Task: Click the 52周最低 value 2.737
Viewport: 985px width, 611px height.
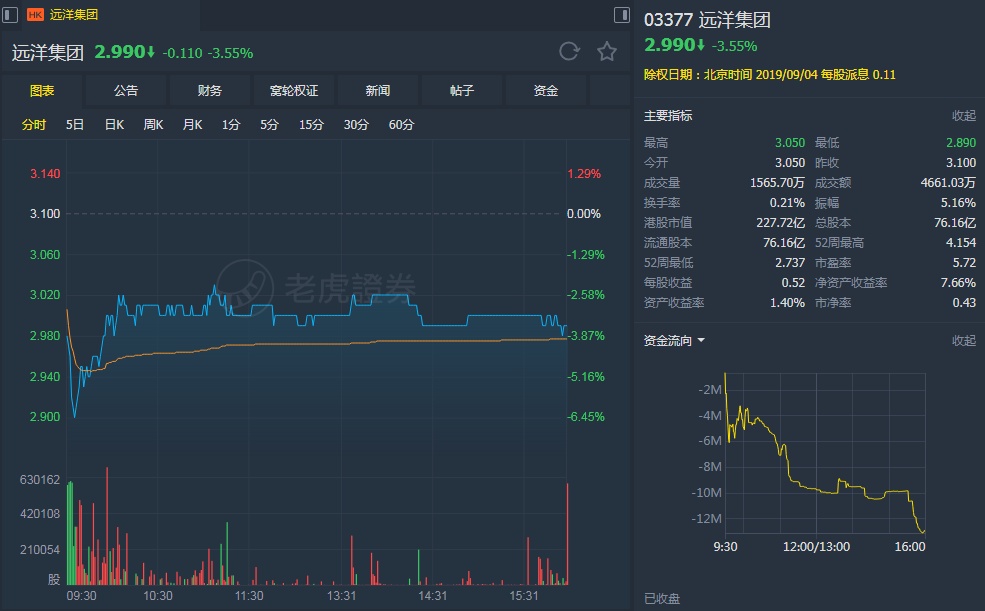Action: tap(790, 262)
